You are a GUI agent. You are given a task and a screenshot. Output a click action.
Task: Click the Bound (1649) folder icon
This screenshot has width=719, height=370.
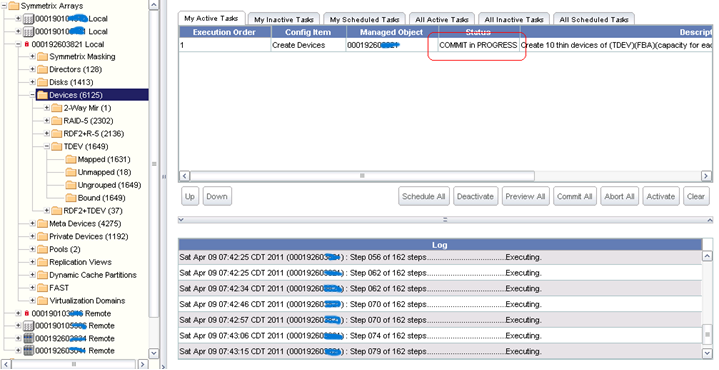[71, 198]
